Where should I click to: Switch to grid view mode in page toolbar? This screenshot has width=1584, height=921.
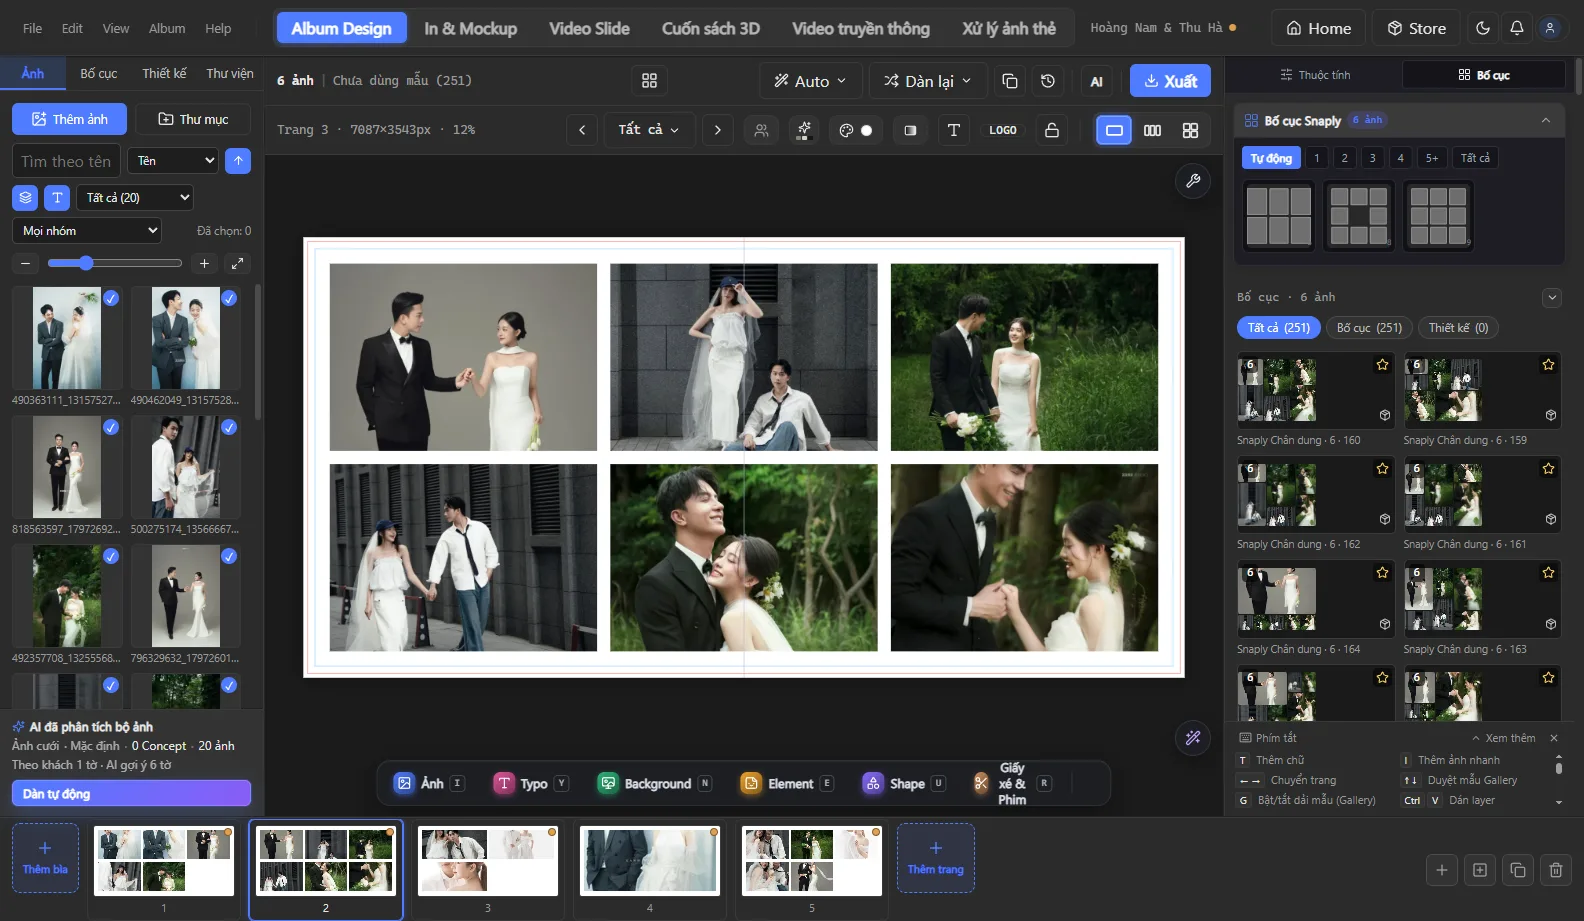coord(1190,130)
